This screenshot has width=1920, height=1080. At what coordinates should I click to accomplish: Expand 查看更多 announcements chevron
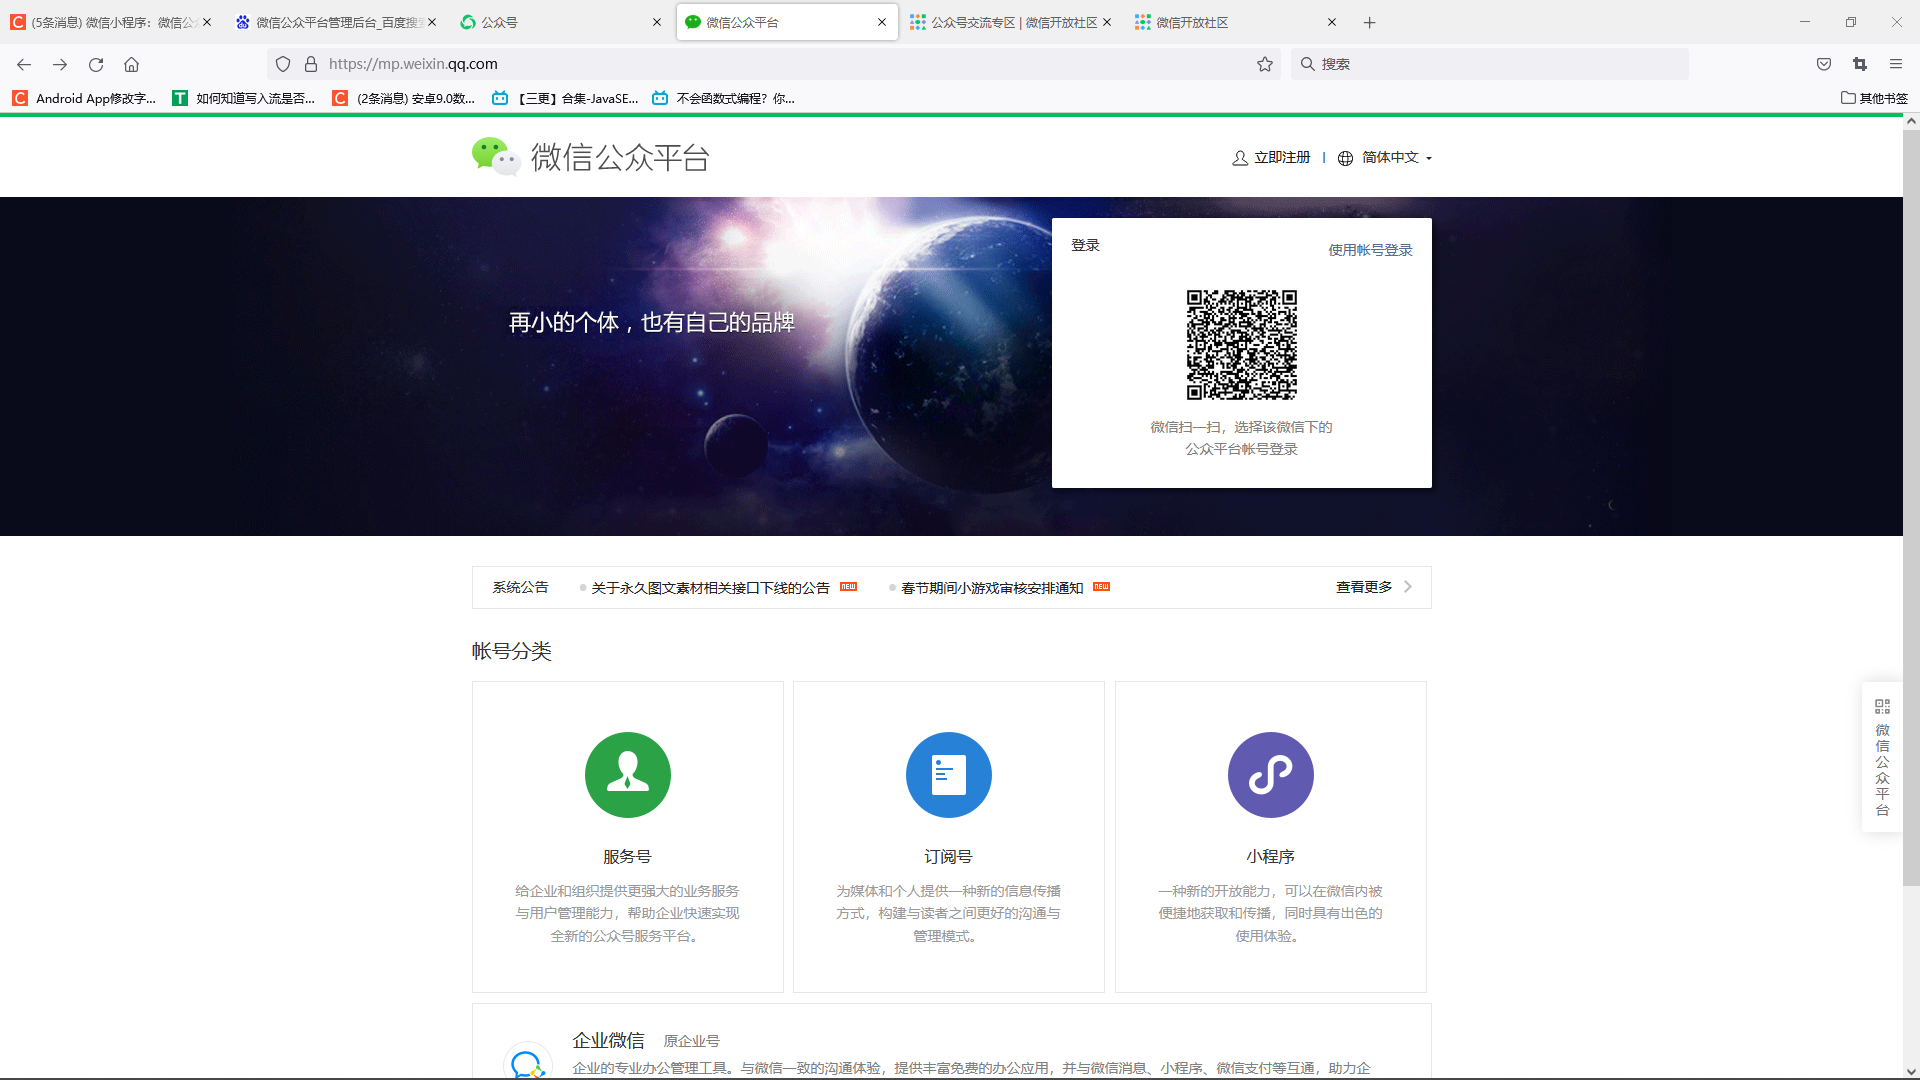[x=1407, y=587]
